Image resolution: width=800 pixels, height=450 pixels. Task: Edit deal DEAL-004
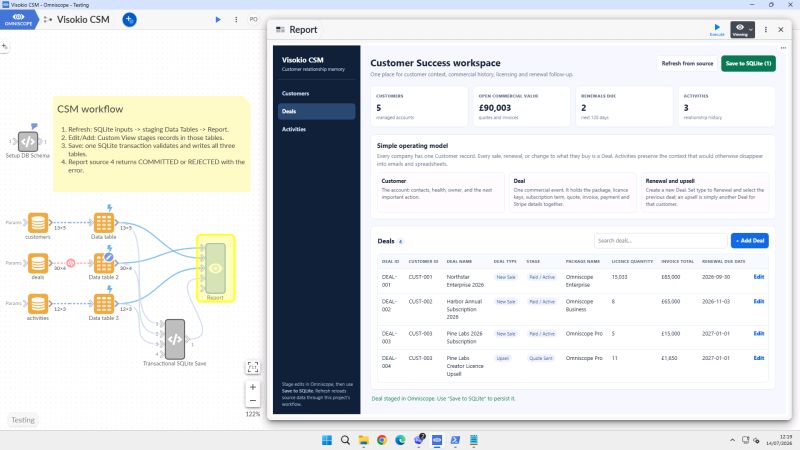(759, 358)
